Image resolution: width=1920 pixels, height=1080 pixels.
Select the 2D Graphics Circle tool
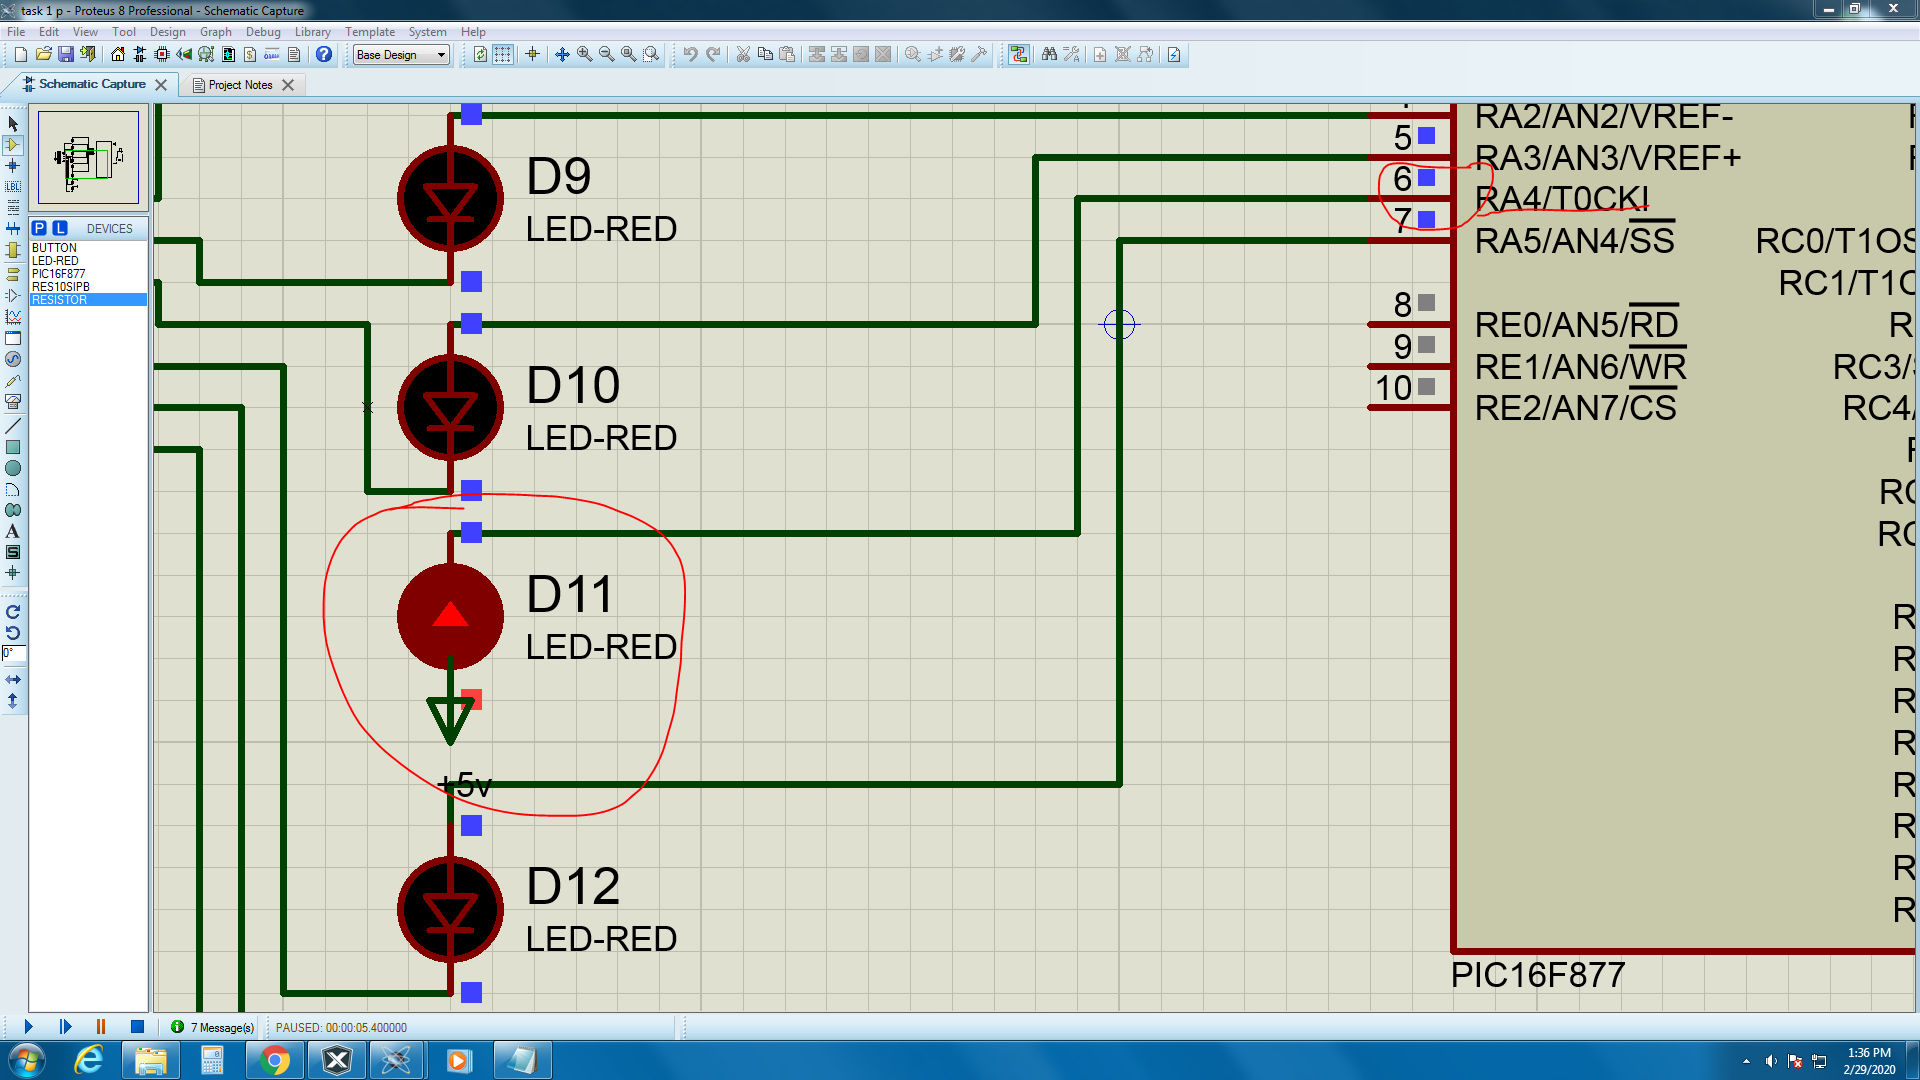(x=13, y=468)
